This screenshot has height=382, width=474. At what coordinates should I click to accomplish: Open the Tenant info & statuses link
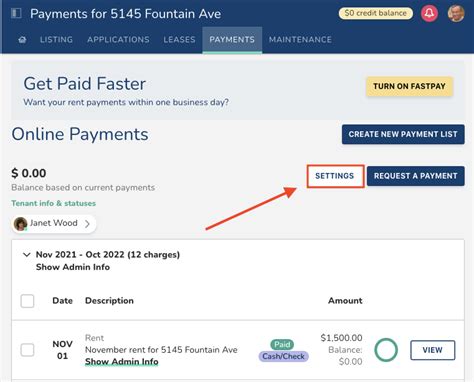[54, 203]
